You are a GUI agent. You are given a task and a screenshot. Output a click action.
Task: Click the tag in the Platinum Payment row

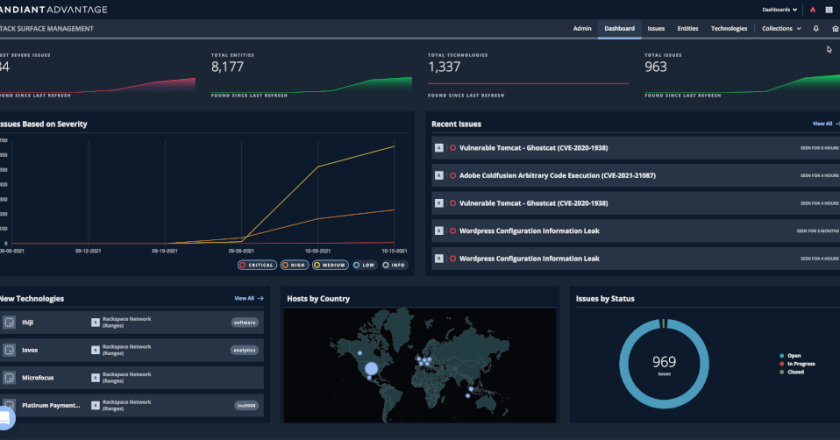(246, 406)
